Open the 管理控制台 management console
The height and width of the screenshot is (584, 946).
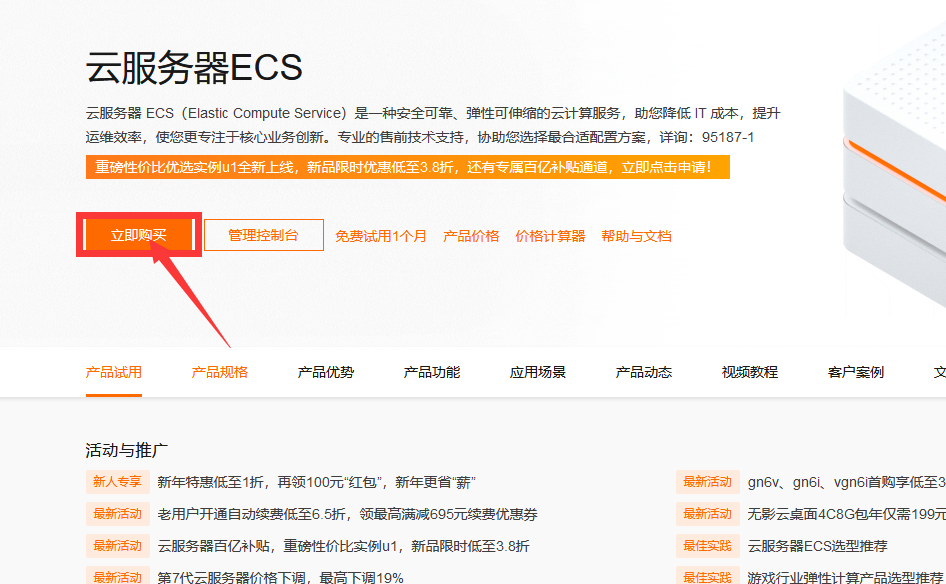point(264,235)
